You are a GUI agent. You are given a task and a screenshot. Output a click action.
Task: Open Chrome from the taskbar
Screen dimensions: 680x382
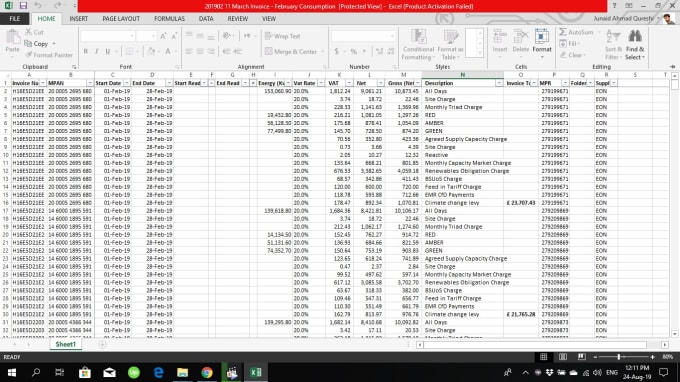coord(207,372)
